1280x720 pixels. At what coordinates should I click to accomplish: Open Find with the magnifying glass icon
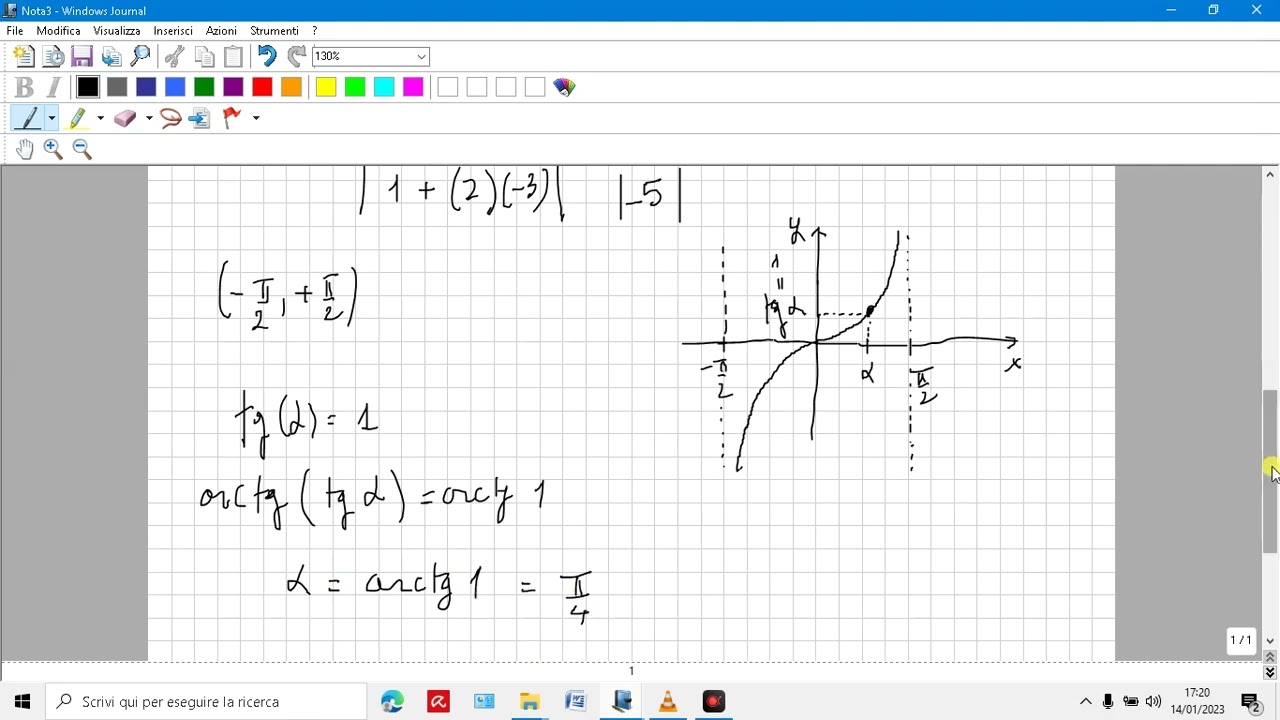[x=141, y=56]
